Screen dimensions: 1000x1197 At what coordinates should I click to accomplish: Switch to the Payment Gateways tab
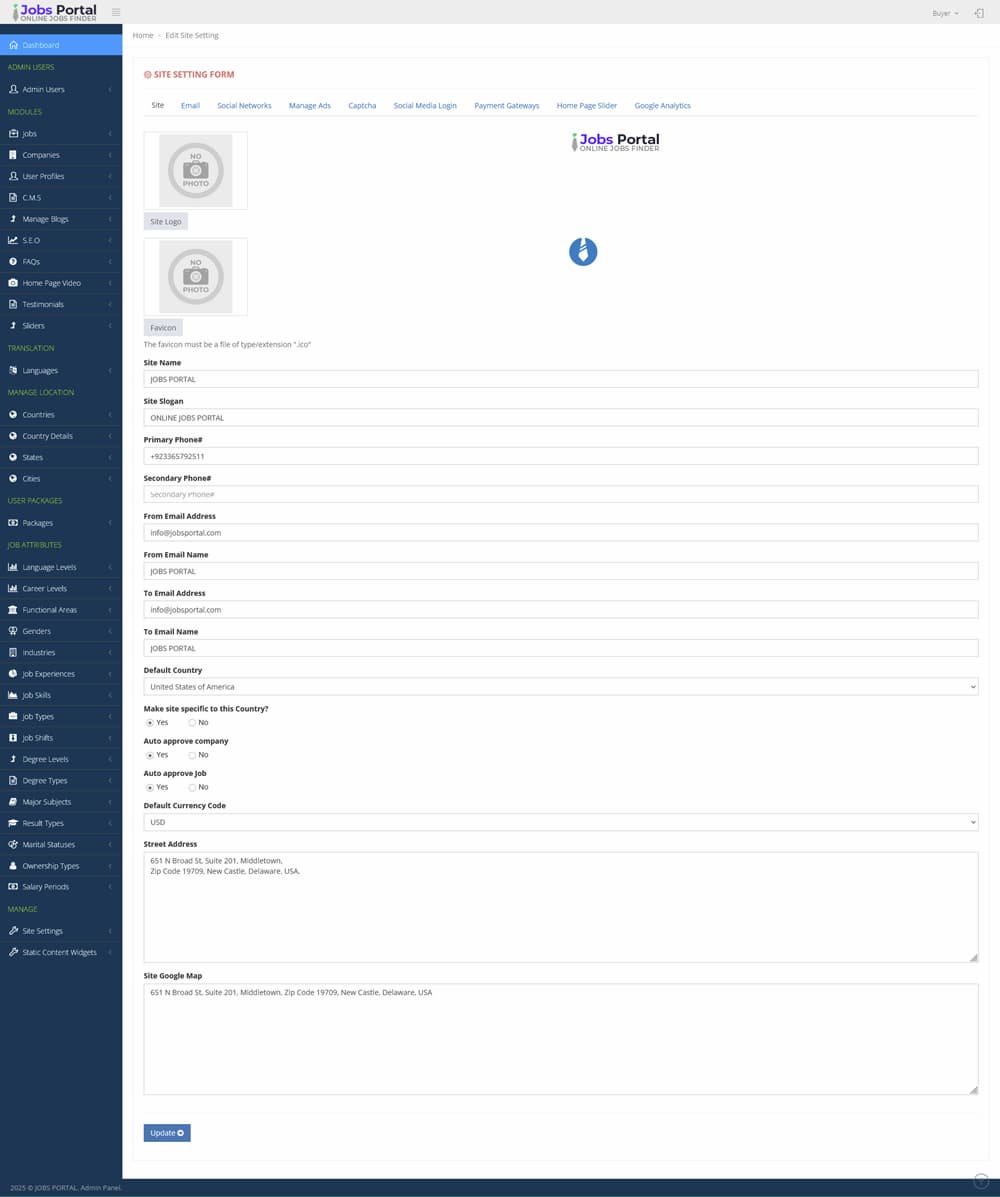click(x=507, y=105)
